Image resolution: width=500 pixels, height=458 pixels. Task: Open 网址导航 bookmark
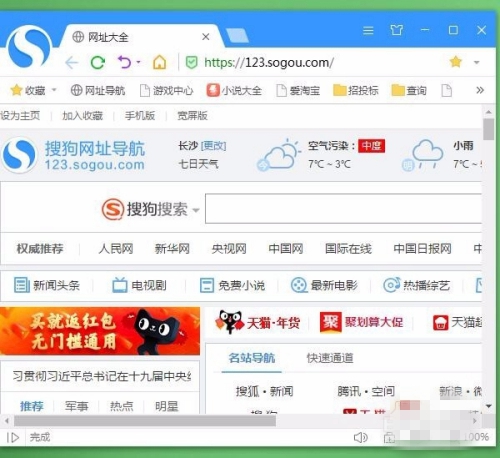[x=98, y=90]
